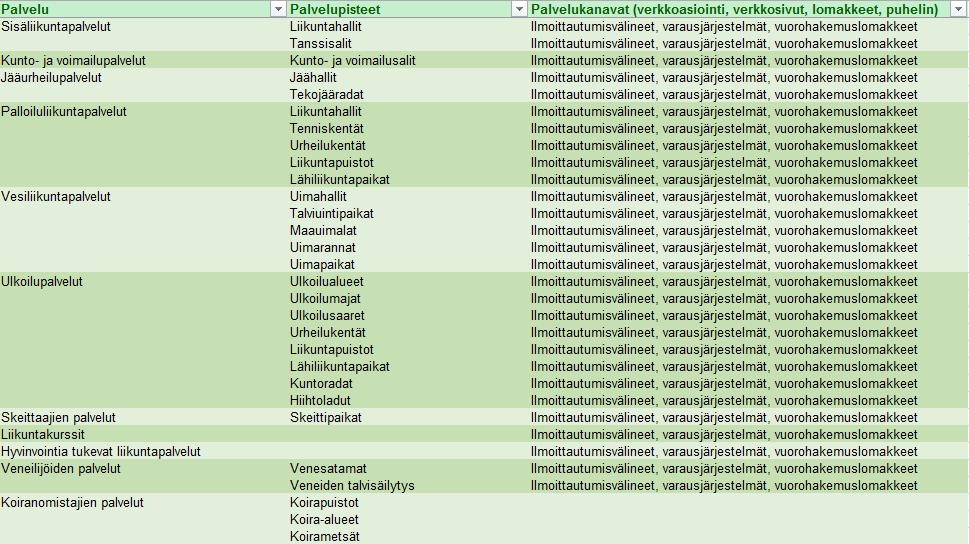The height and width of the screenshot is (544, 969).
Task: Click the Hyvinvointia tukevat liikuntapalvelut cell
Action: point(143,451)
